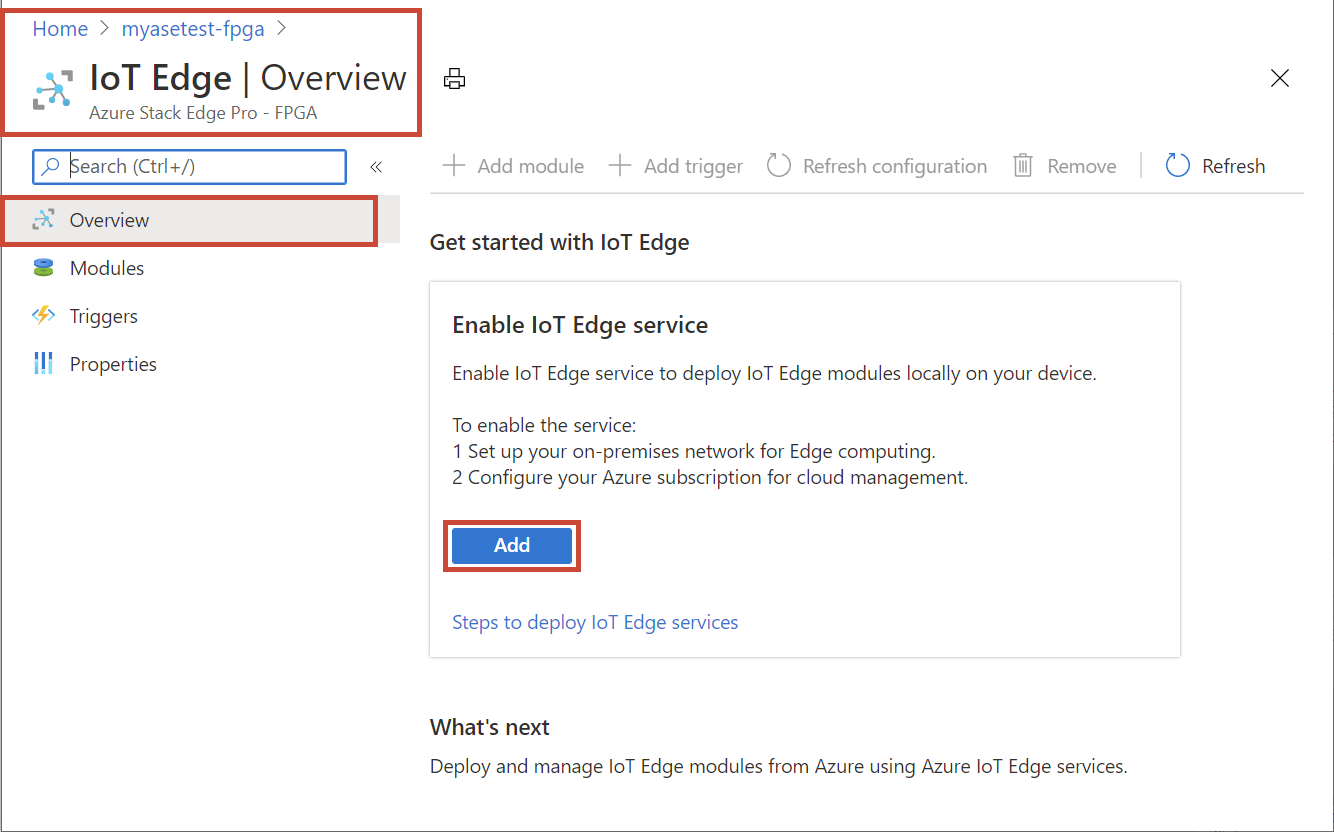Viewport: 1334px width, 832px height.
Task: Focus the Search (Ctrl+/) input field
Action: tap(200, 167)
